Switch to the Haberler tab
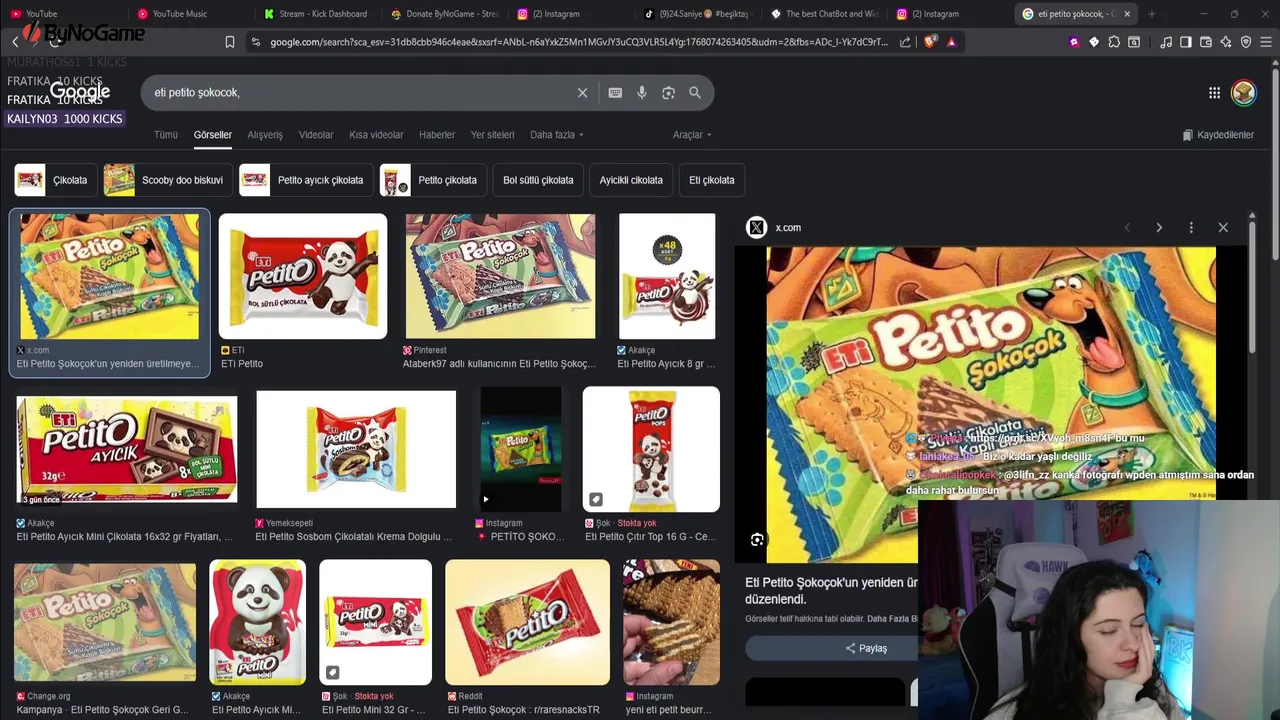Image resolution: width=1280 pixels, height=720 pixels. 437,135
